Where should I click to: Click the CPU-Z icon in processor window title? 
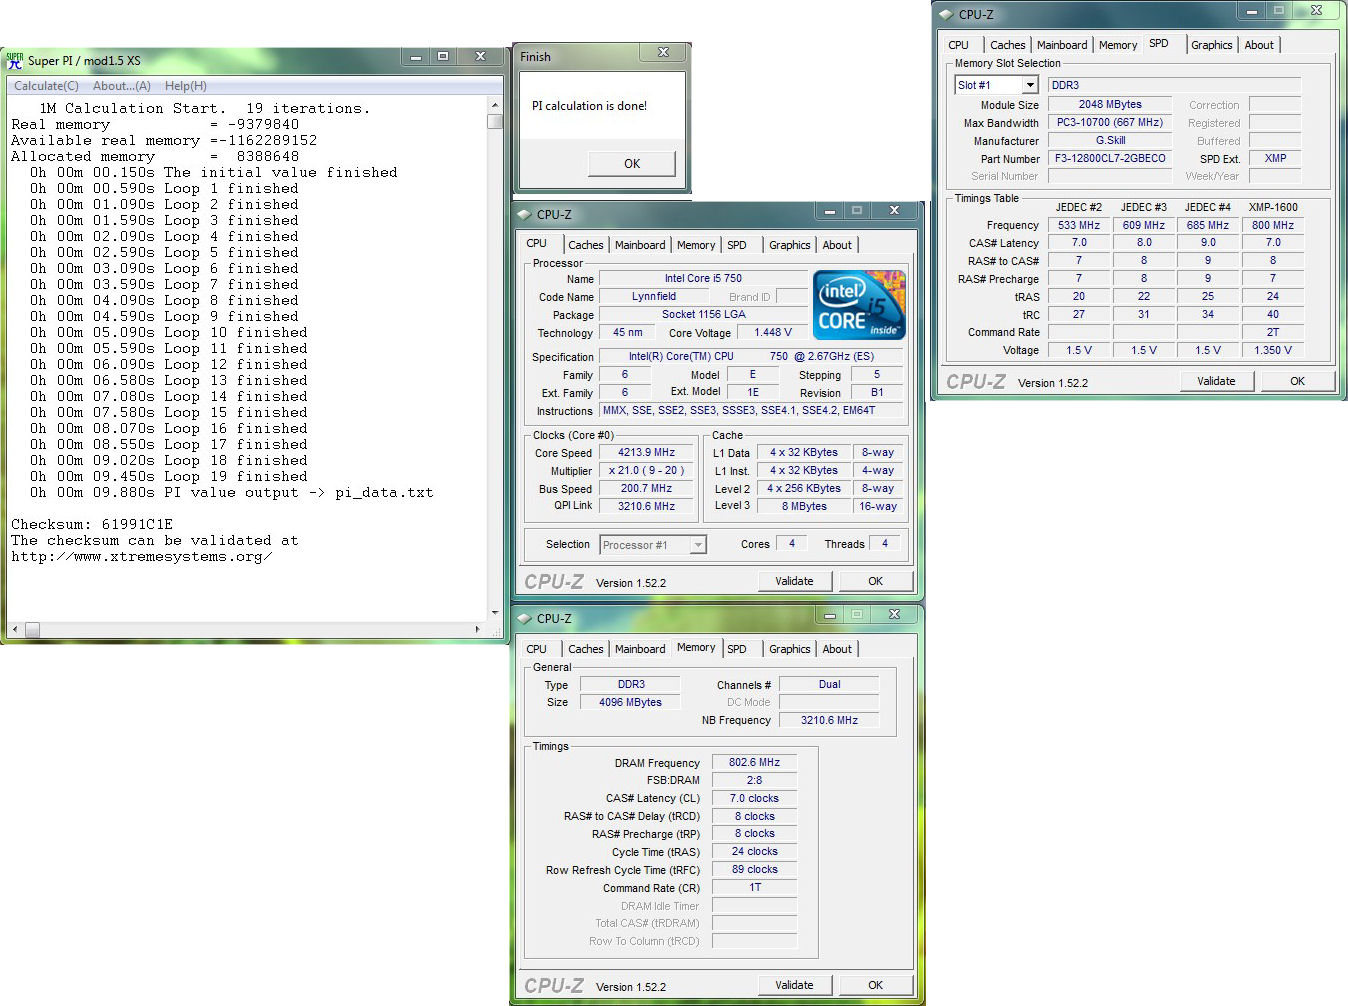524,214
